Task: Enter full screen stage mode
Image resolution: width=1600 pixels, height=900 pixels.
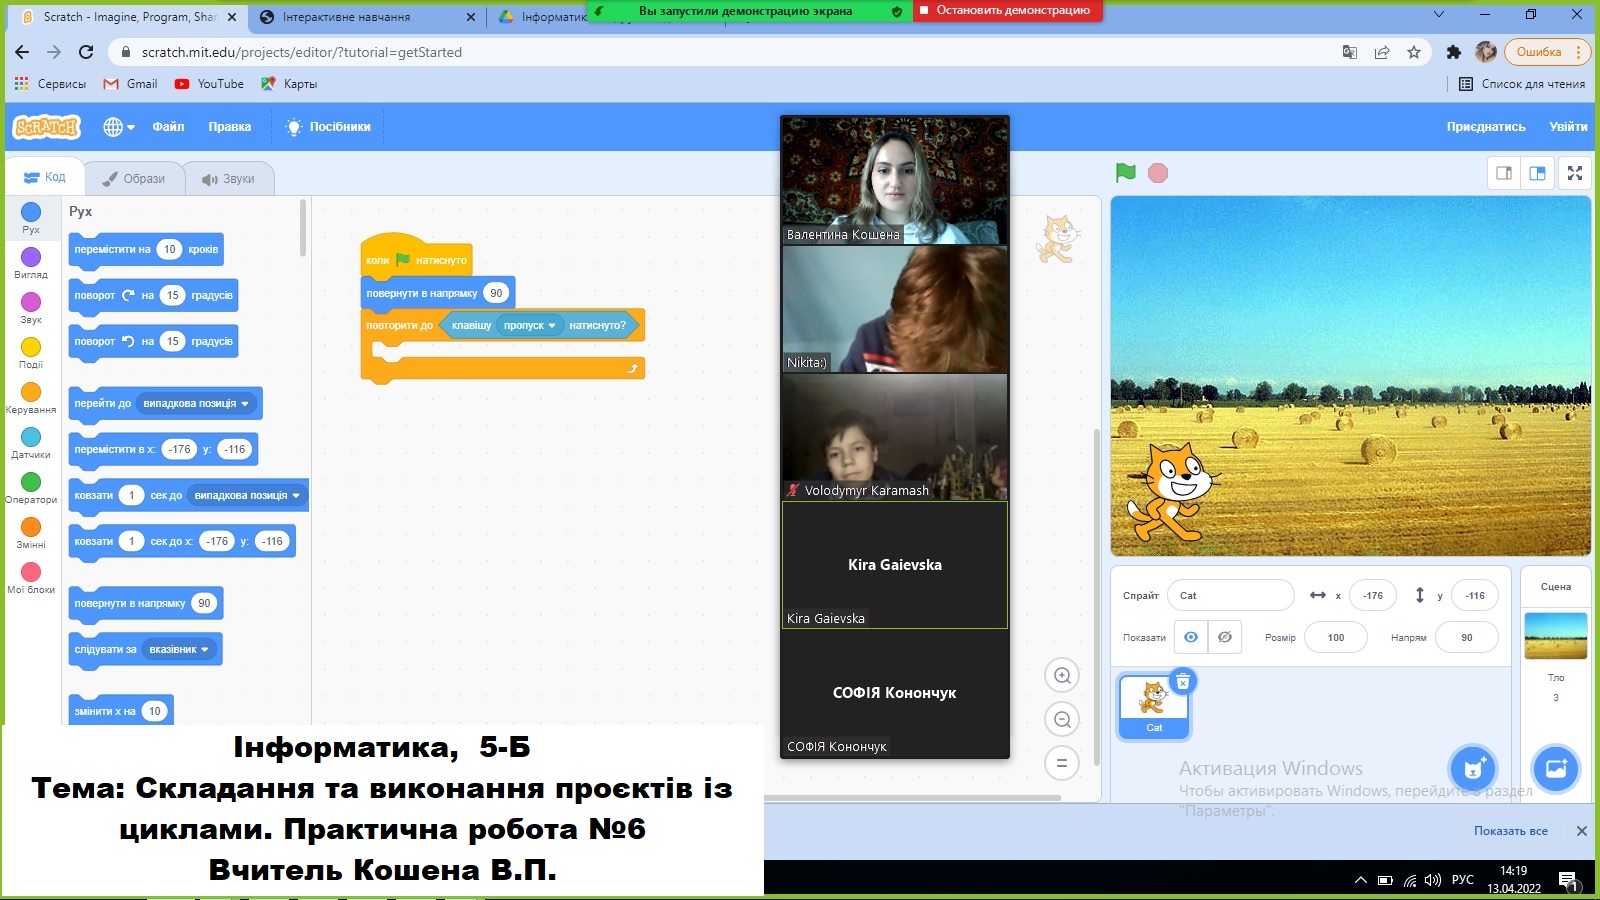Action: coord(1575,173)
